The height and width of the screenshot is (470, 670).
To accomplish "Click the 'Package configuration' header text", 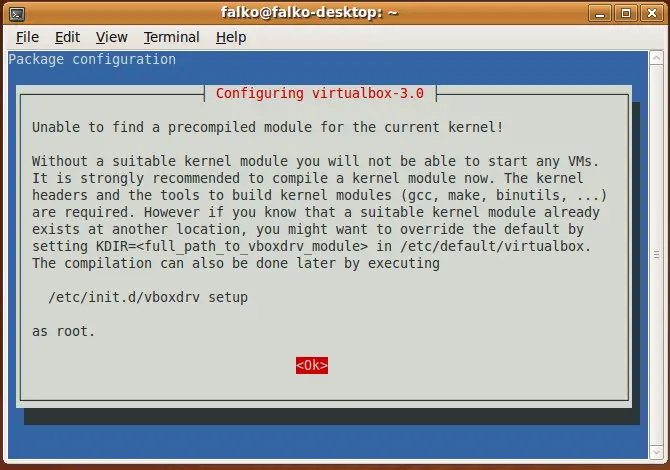I will click(92, 59).
